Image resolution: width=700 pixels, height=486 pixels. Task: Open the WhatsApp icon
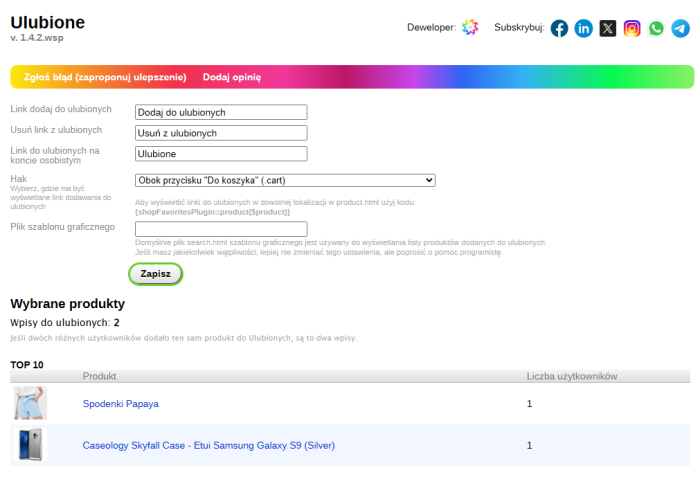point(656,28)
